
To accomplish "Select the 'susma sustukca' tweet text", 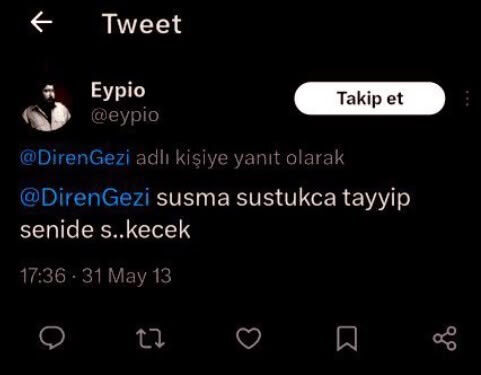I will [246, 197].
